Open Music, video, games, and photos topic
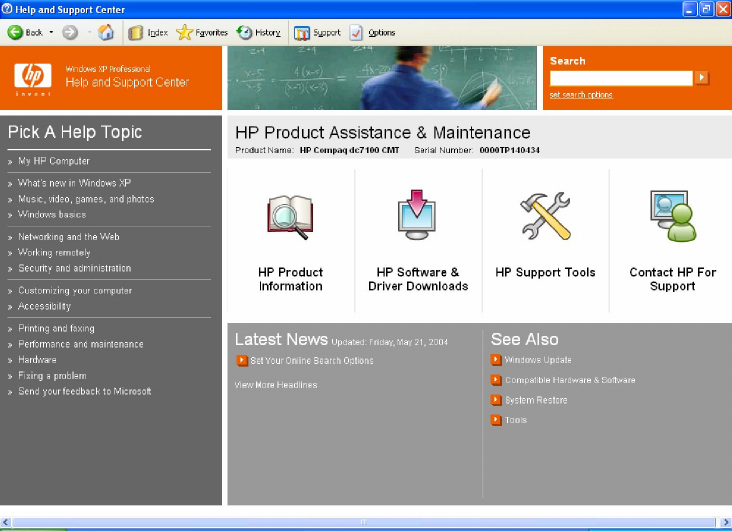 coord(86,199)
